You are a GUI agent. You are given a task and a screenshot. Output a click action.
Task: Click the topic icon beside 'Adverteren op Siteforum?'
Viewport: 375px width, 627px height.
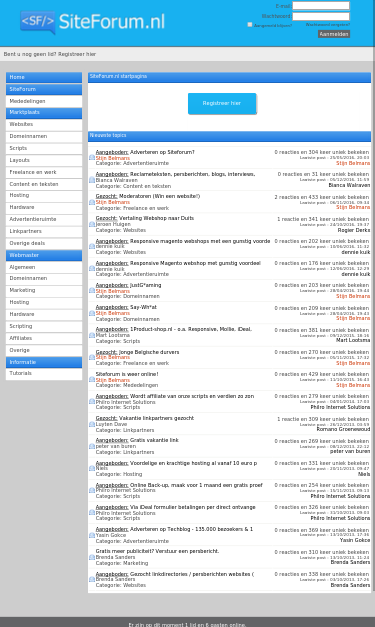[92, 158]
